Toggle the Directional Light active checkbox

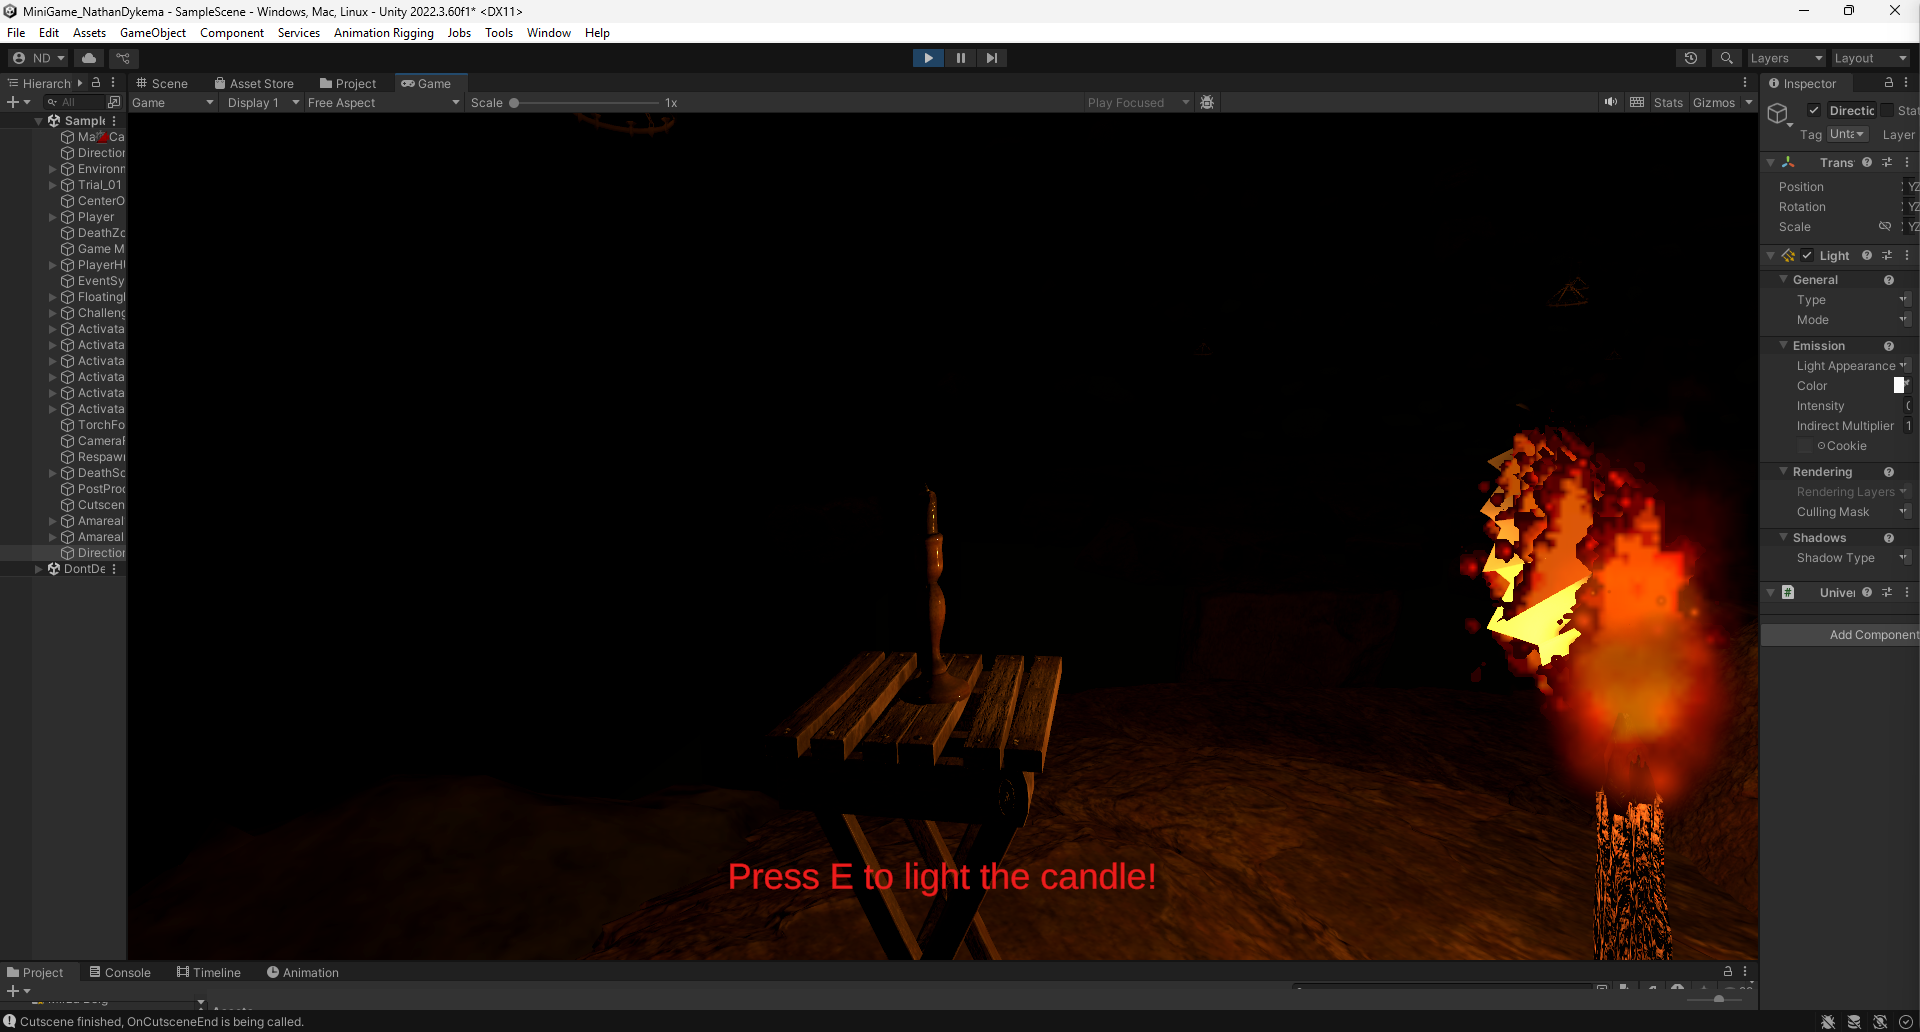click(x=1816, y=110)
